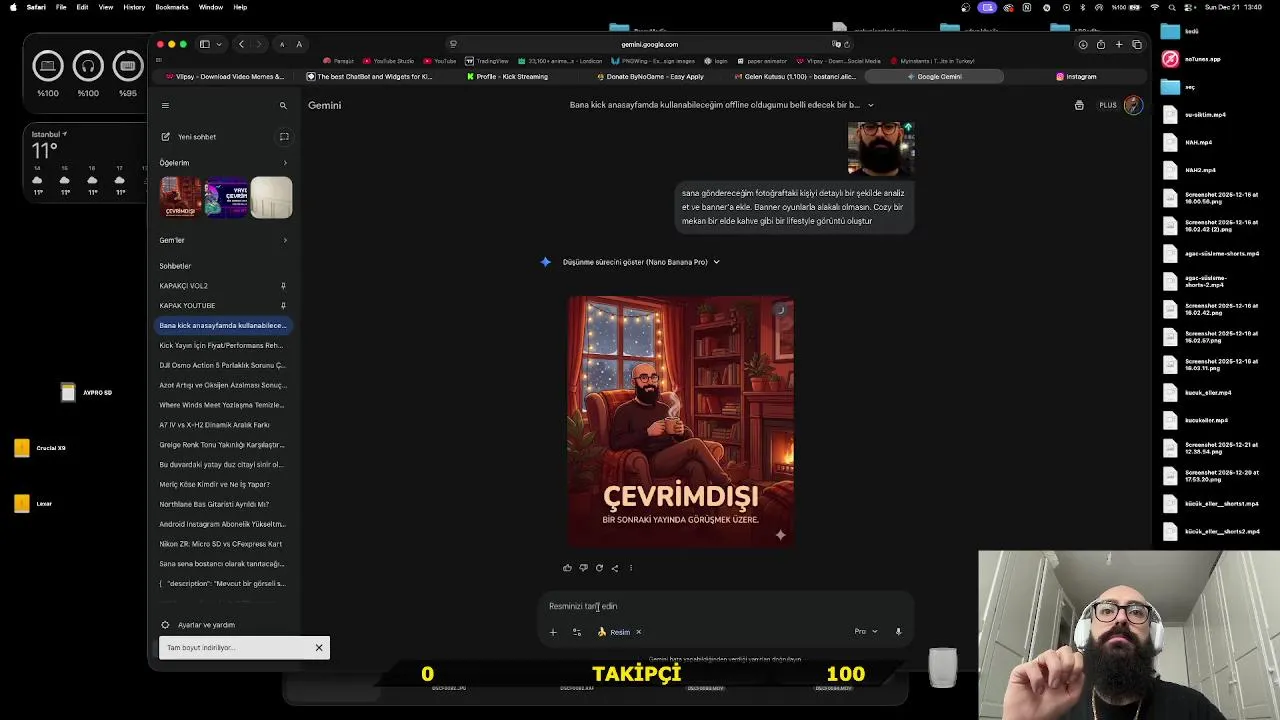Show Safari tab overview
Viewport: 1280px width, 720px height.
pyautogui.click(x=1137, y=44)
